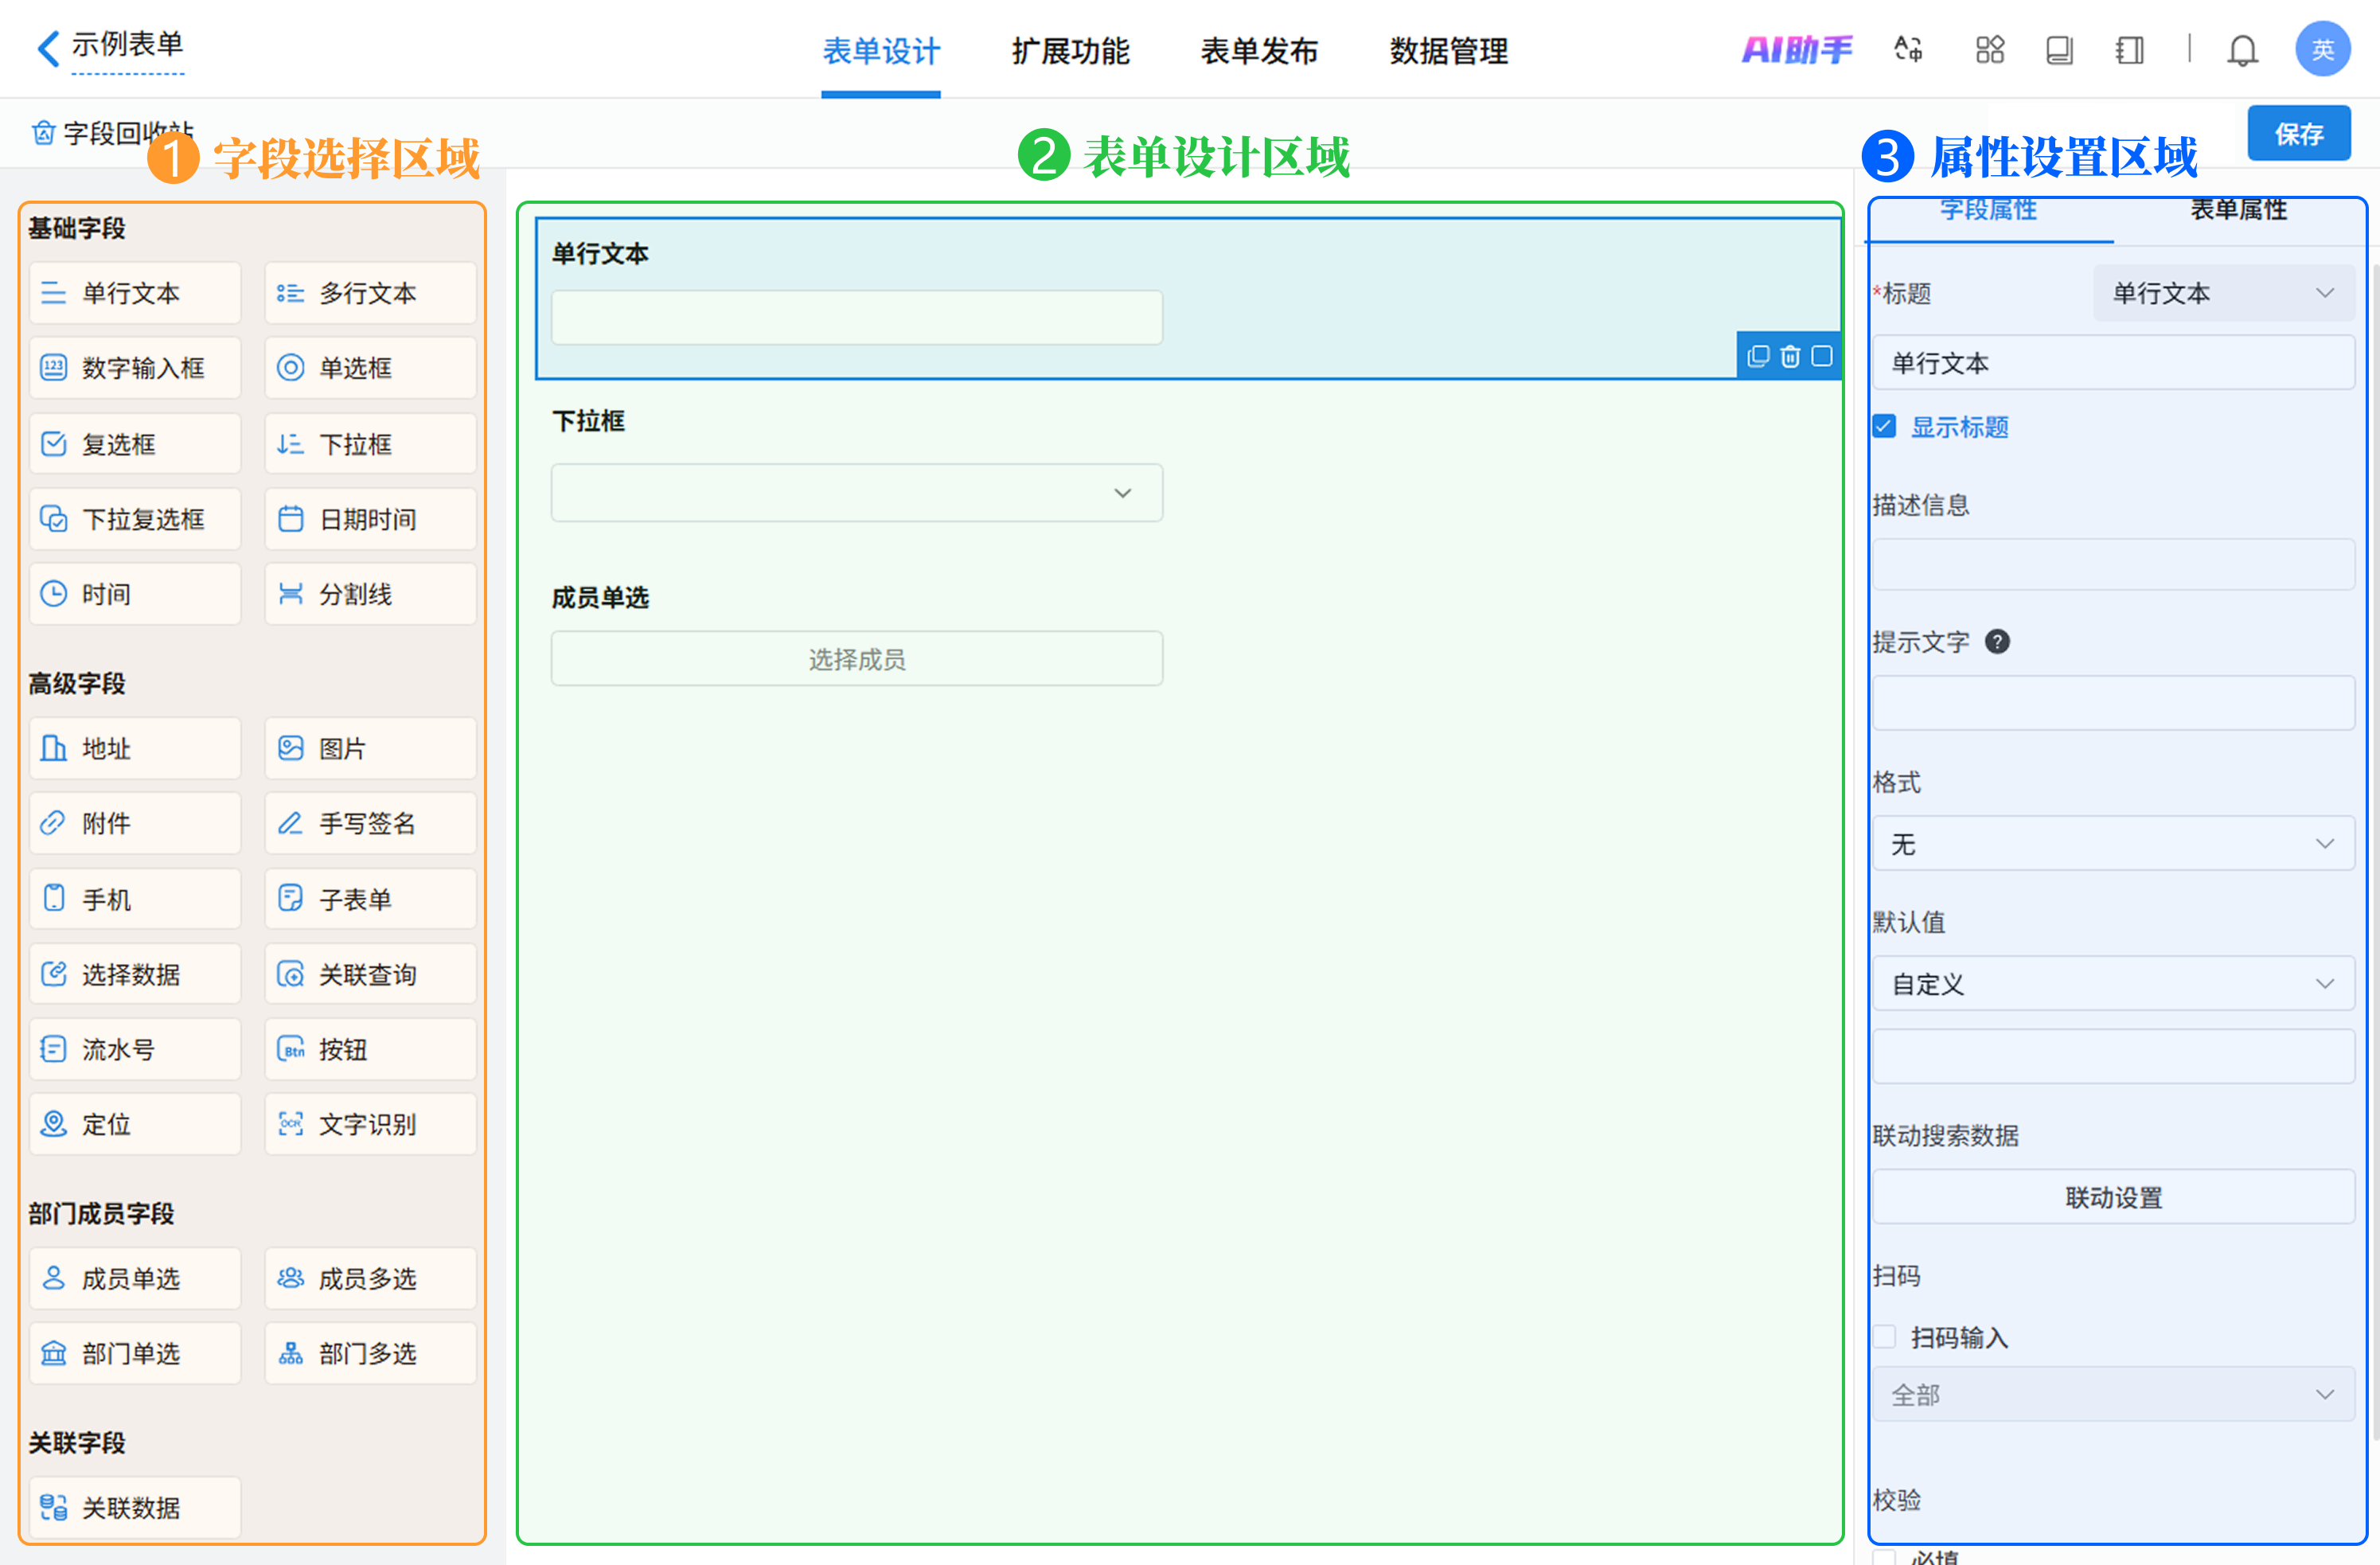
Task: Click the back arrow beside 示例表单
Action: coord(47,48)
